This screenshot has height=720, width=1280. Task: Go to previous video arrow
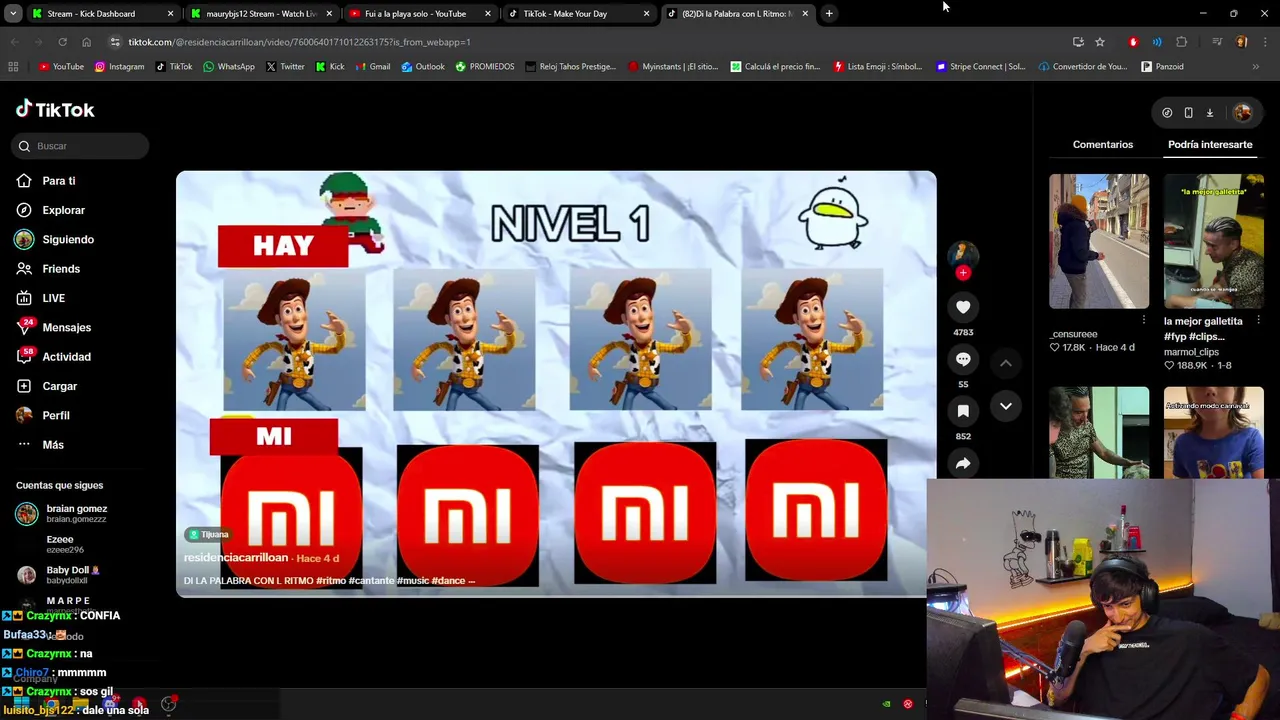[x=1005, y=363]
